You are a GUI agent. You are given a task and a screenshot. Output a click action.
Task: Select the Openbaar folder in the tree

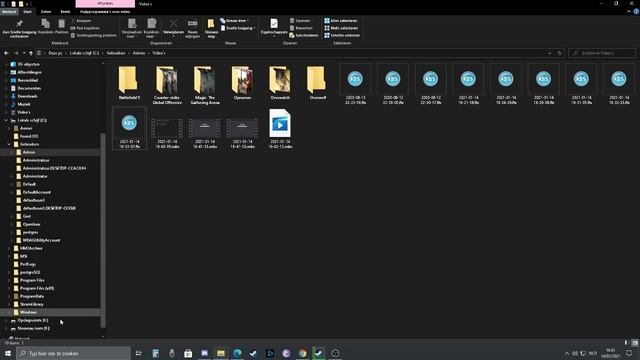pos(31,224)
